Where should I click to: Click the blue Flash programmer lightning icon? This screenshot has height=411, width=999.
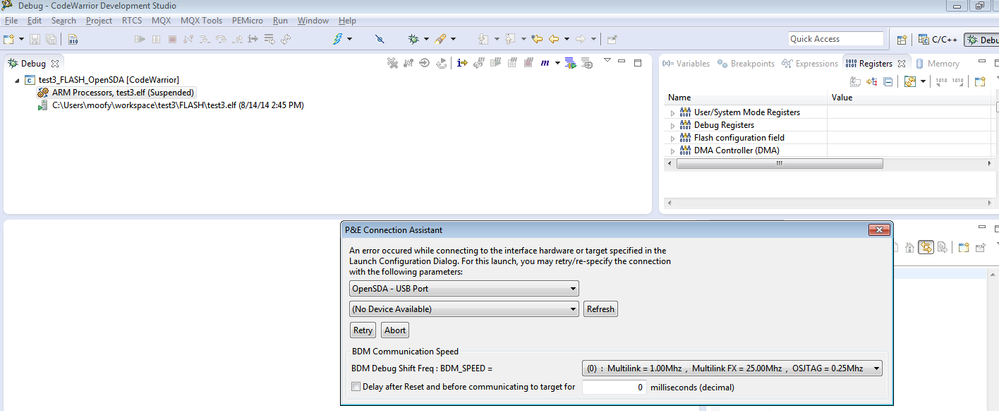pos(338,39)
